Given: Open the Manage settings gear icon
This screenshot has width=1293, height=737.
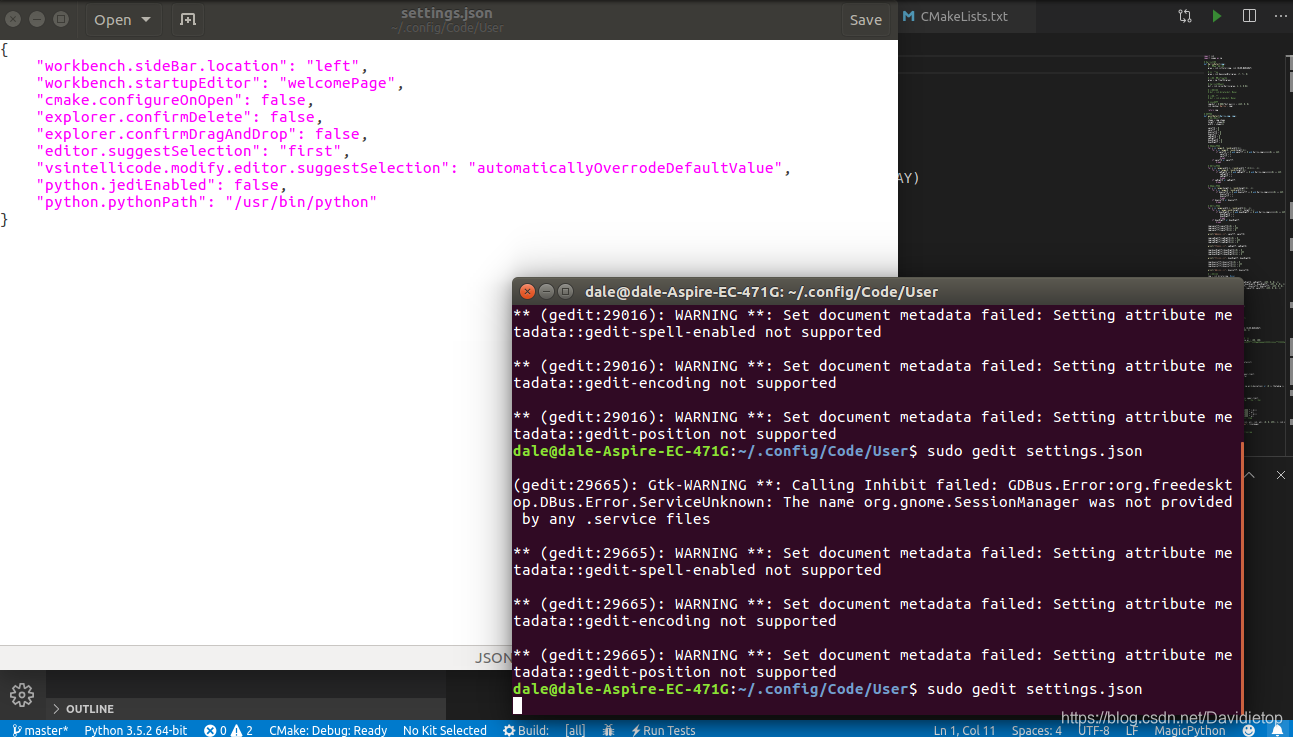Looking at the screenshot, I should [21, 694].
